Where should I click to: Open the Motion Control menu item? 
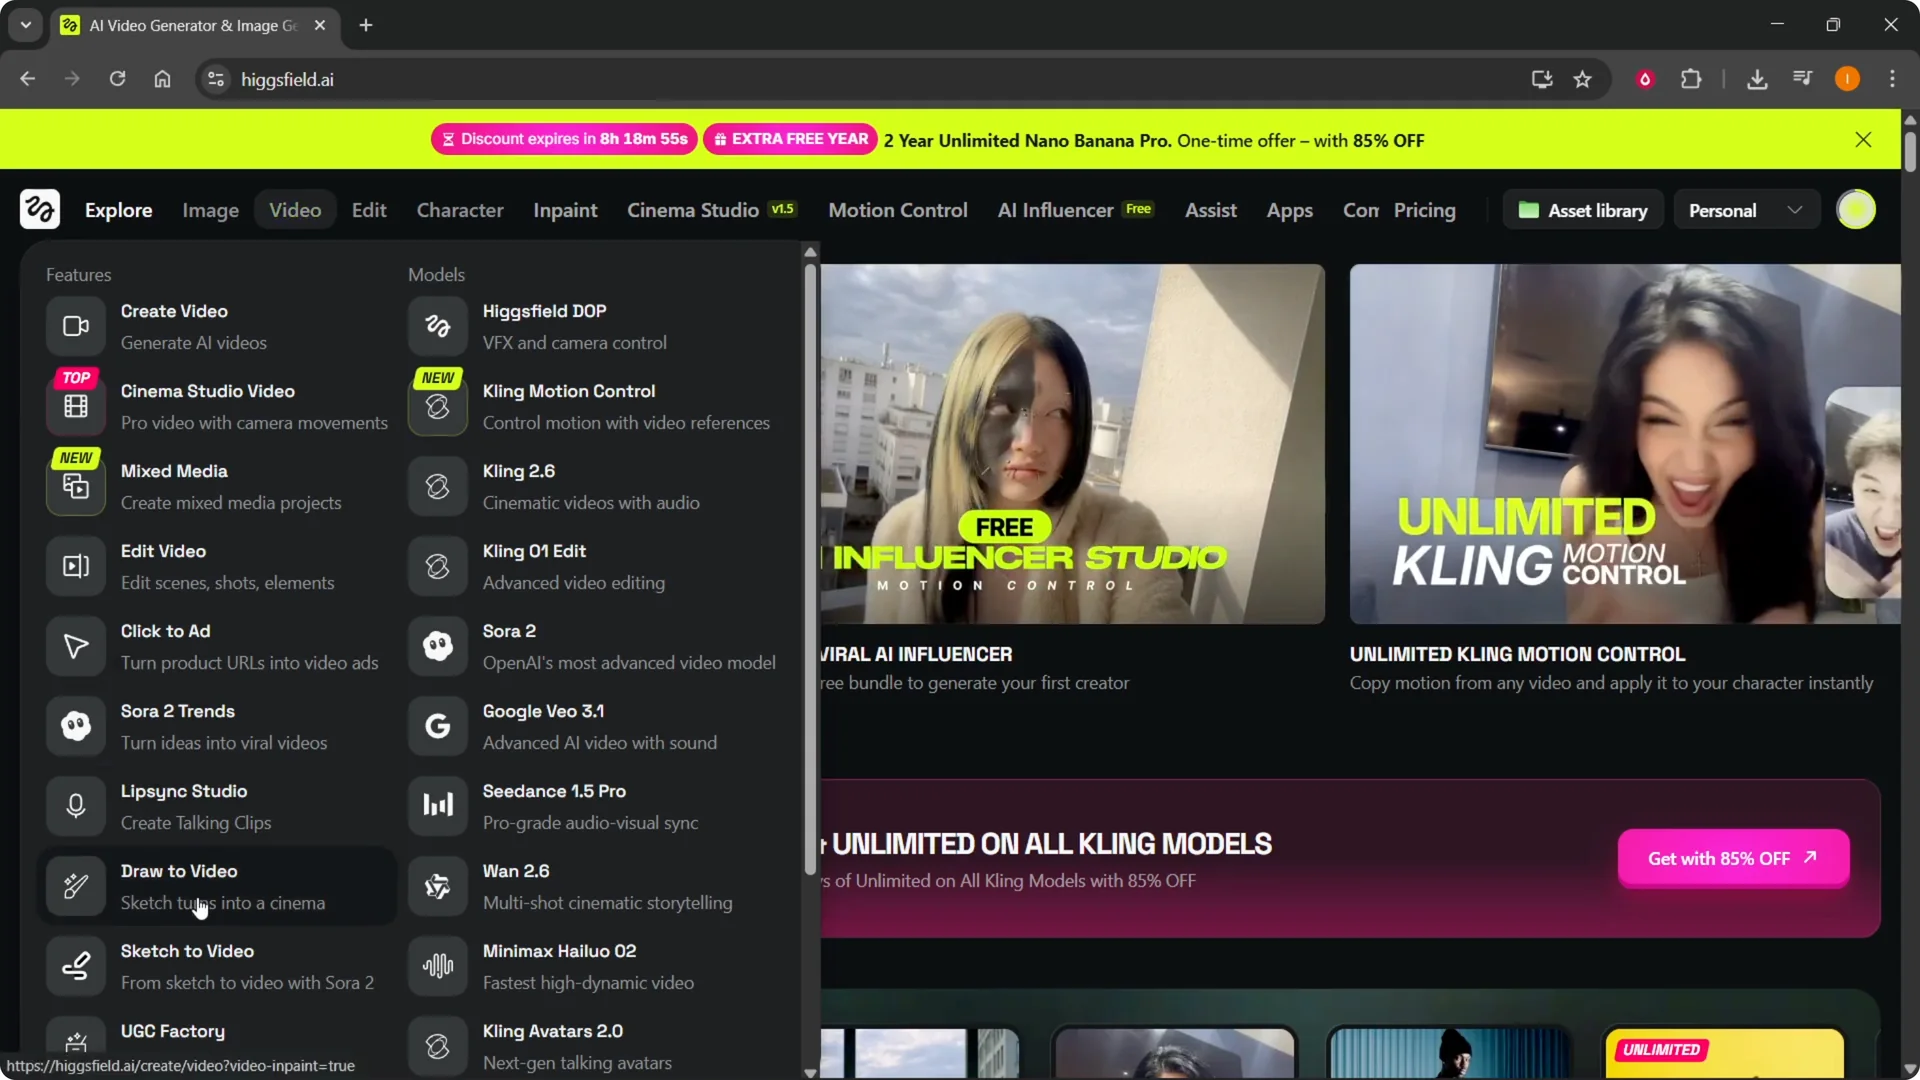coord(897,210)
